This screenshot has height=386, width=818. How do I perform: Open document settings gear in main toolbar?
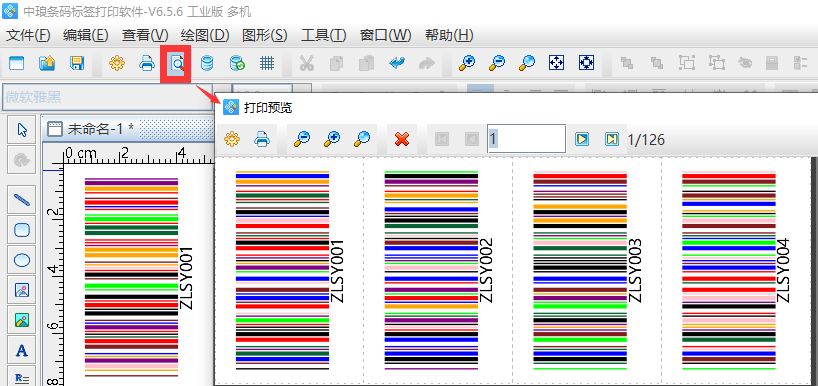coord(117,64)
